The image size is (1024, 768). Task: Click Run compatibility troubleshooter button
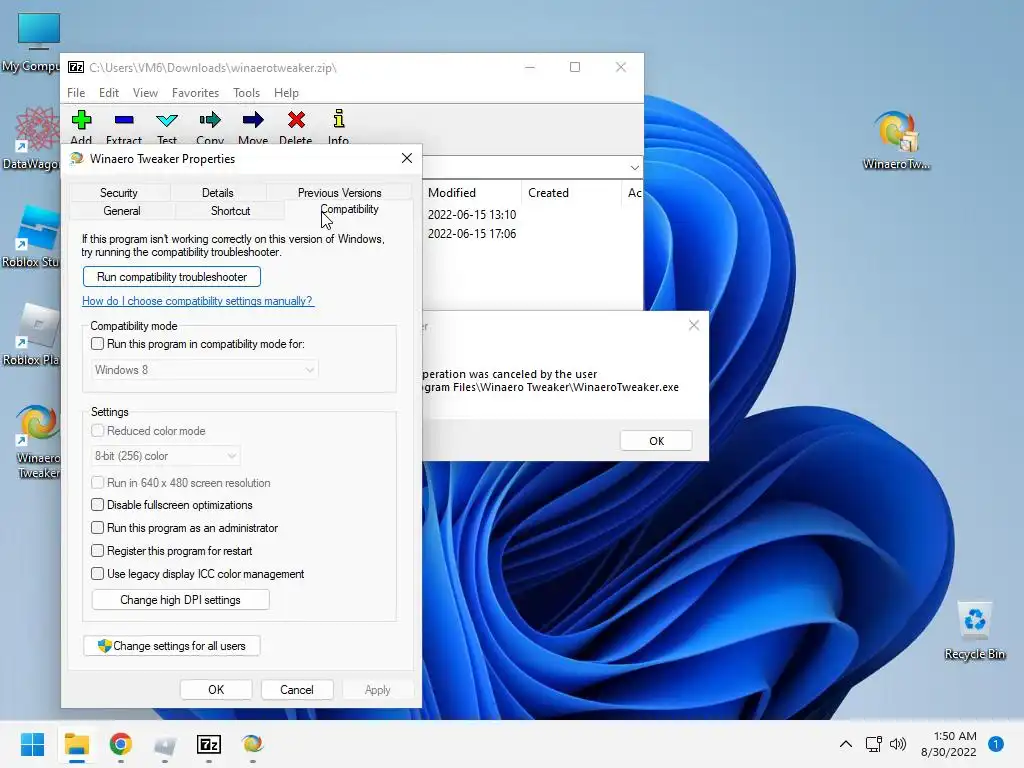pos(172,277)
